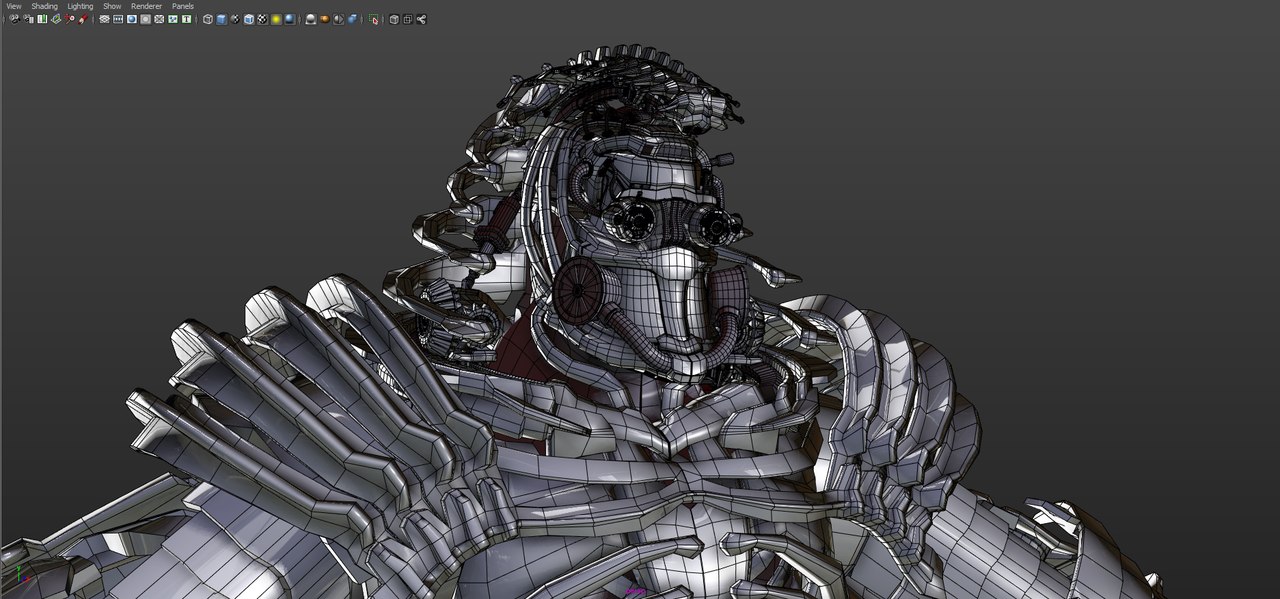Viewport: 1280px width, 599px height.
Task: Toggle the Safe Action icon
Action: [173, 19]
